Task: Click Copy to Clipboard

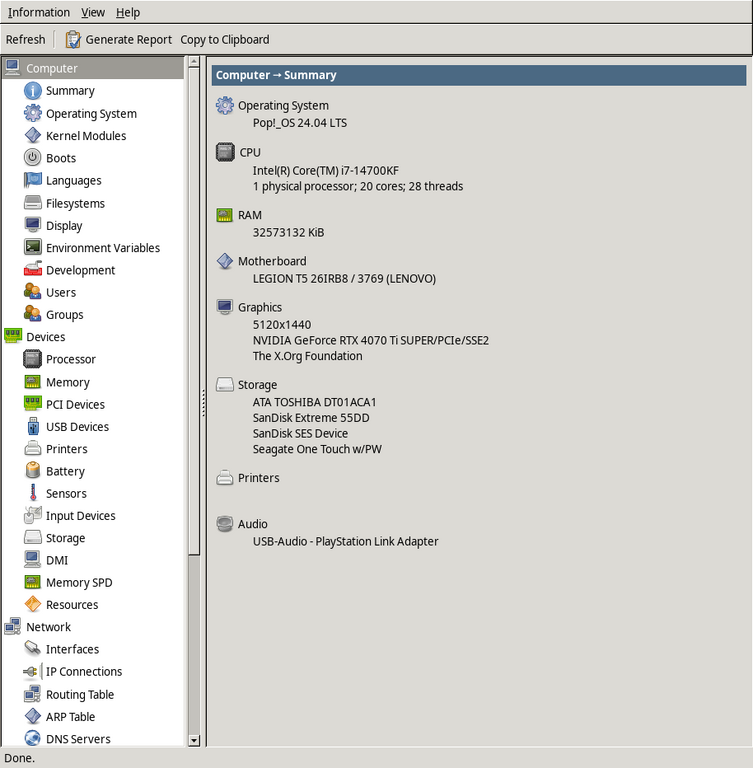Action: (225, 40)
